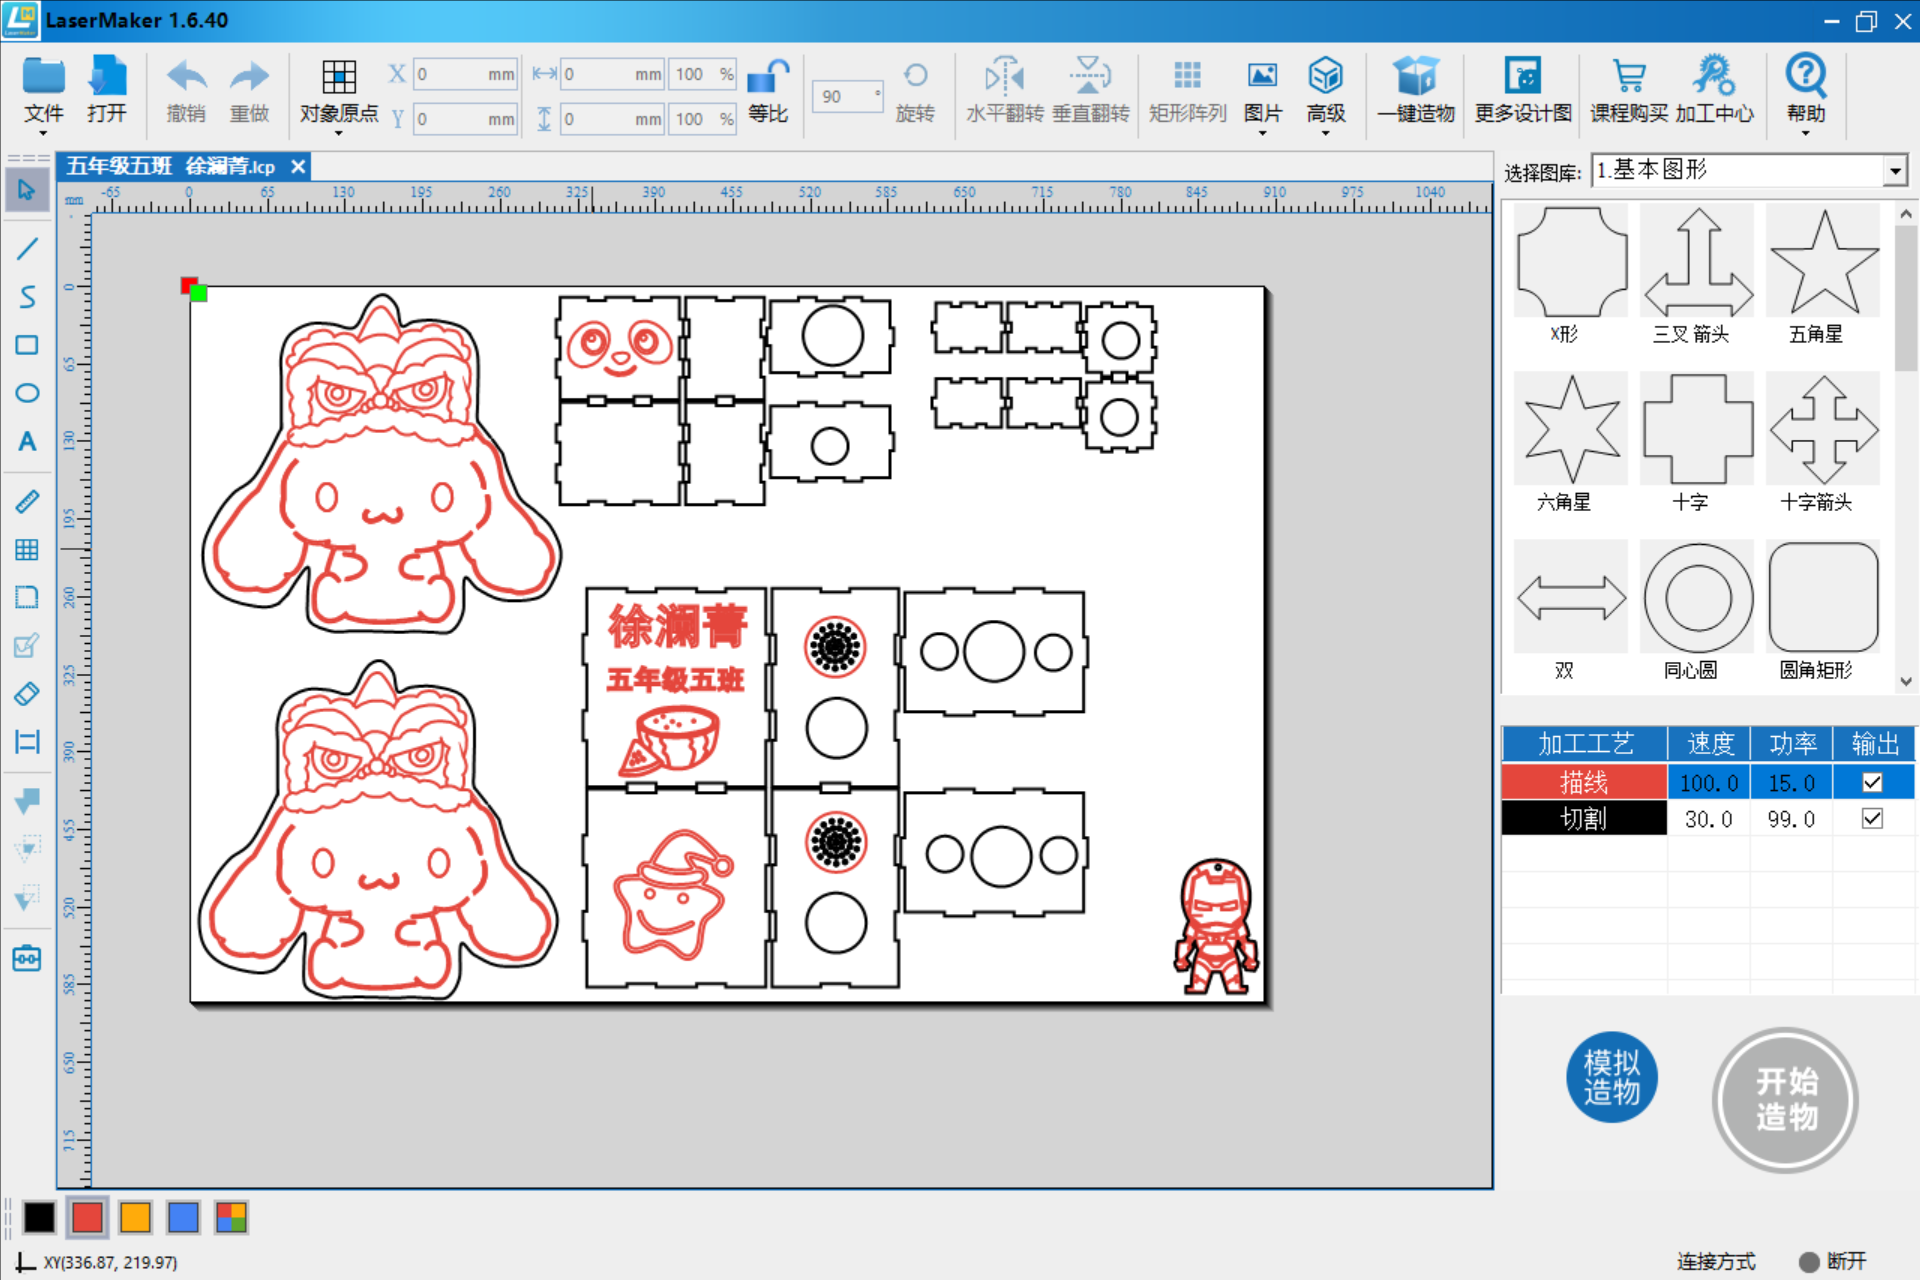This screenshot has height=1280, width=1920.
Task: Undo with the 撤销 arrow
Action: (x=186, y=78)
